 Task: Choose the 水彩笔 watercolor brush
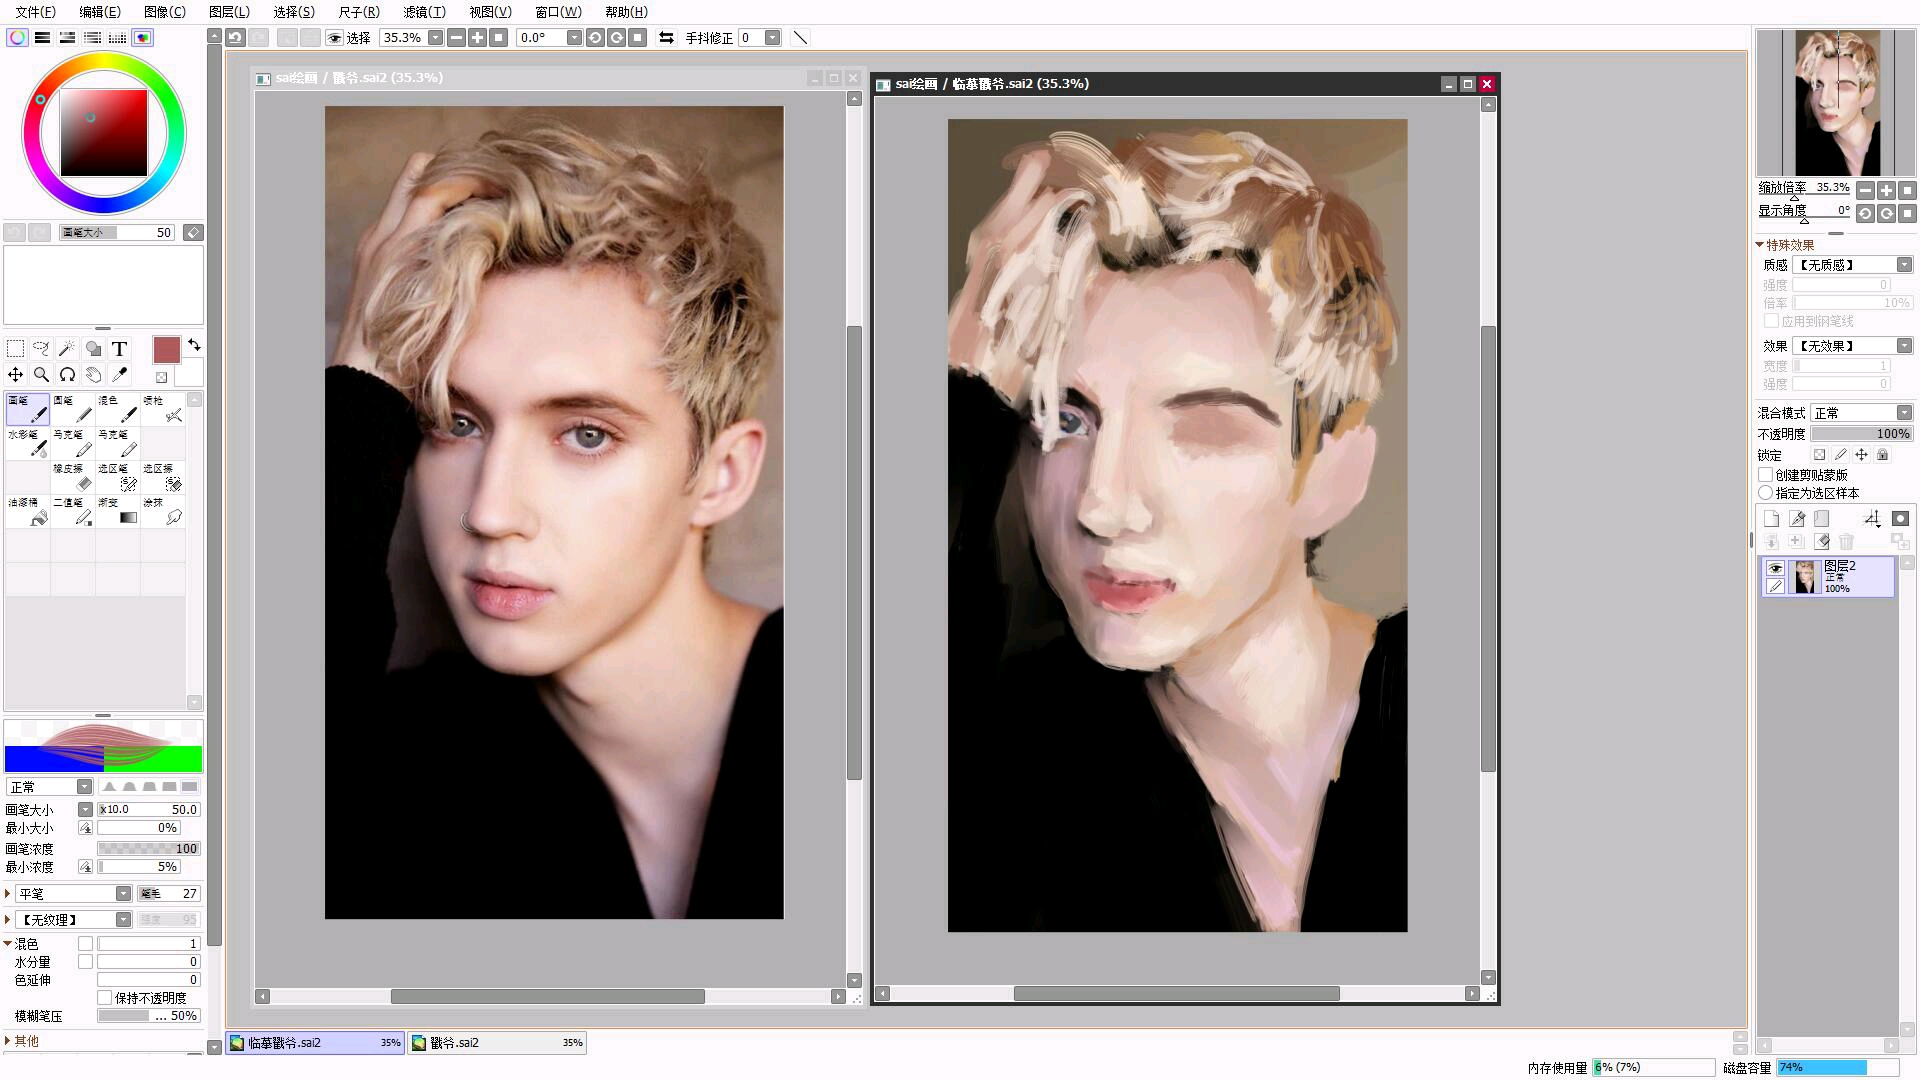28,443
